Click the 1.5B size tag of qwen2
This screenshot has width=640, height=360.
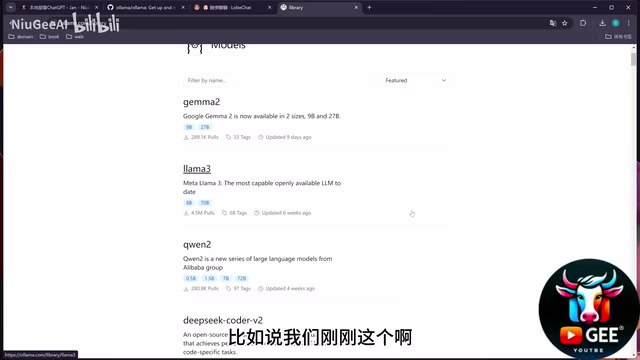(x=209, y=278)
